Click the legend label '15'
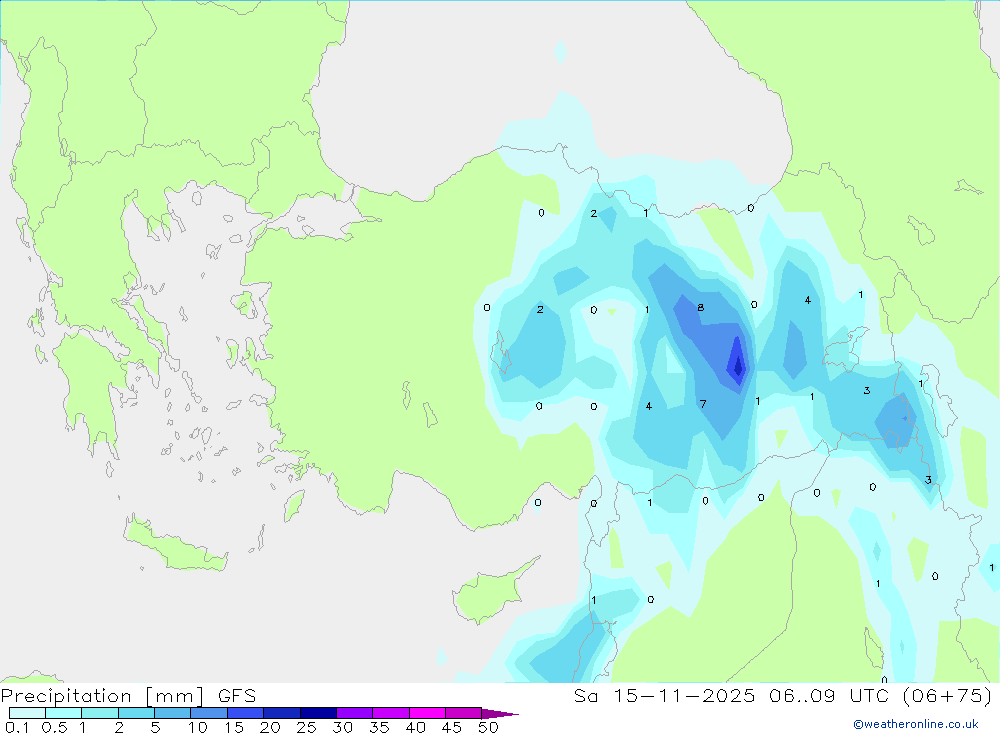The height and width of the screenshot is (733, 1000). coord(234,727)
